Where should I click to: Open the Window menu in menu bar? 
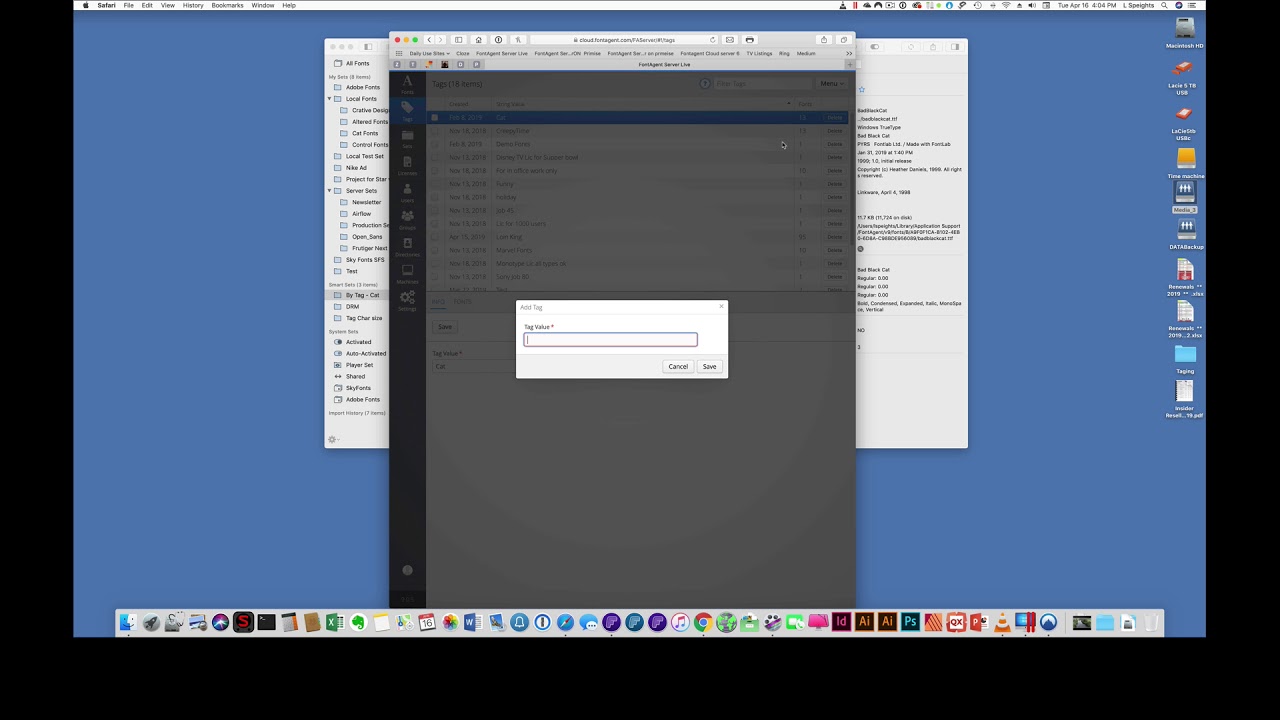(x=263, y=5)
